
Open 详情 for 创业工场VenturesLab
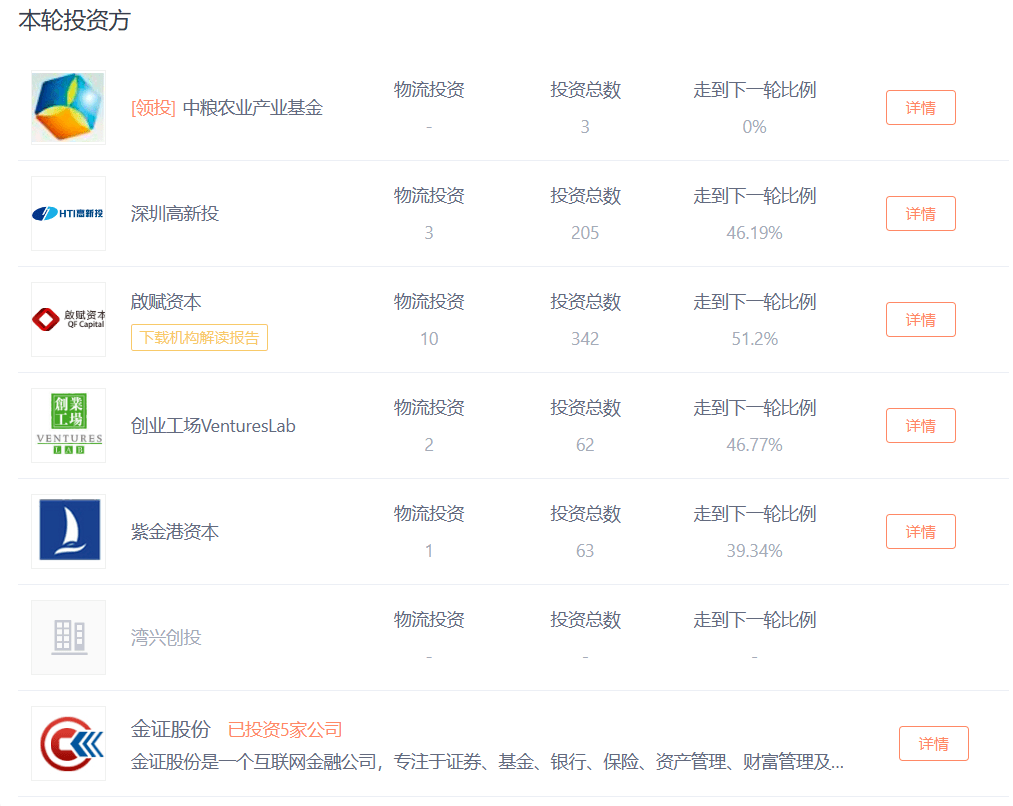(921, 426)
